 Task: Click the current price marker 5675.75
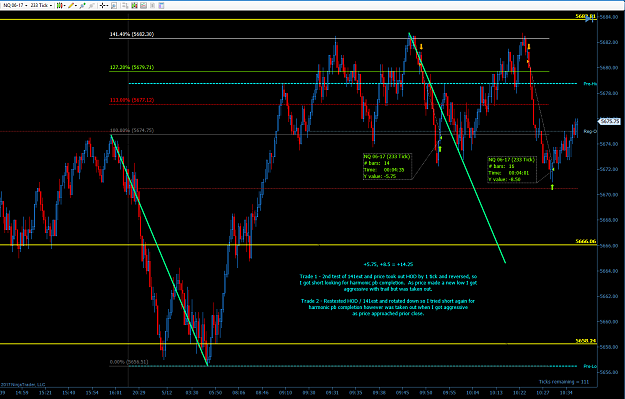click(x=610, y=121)
